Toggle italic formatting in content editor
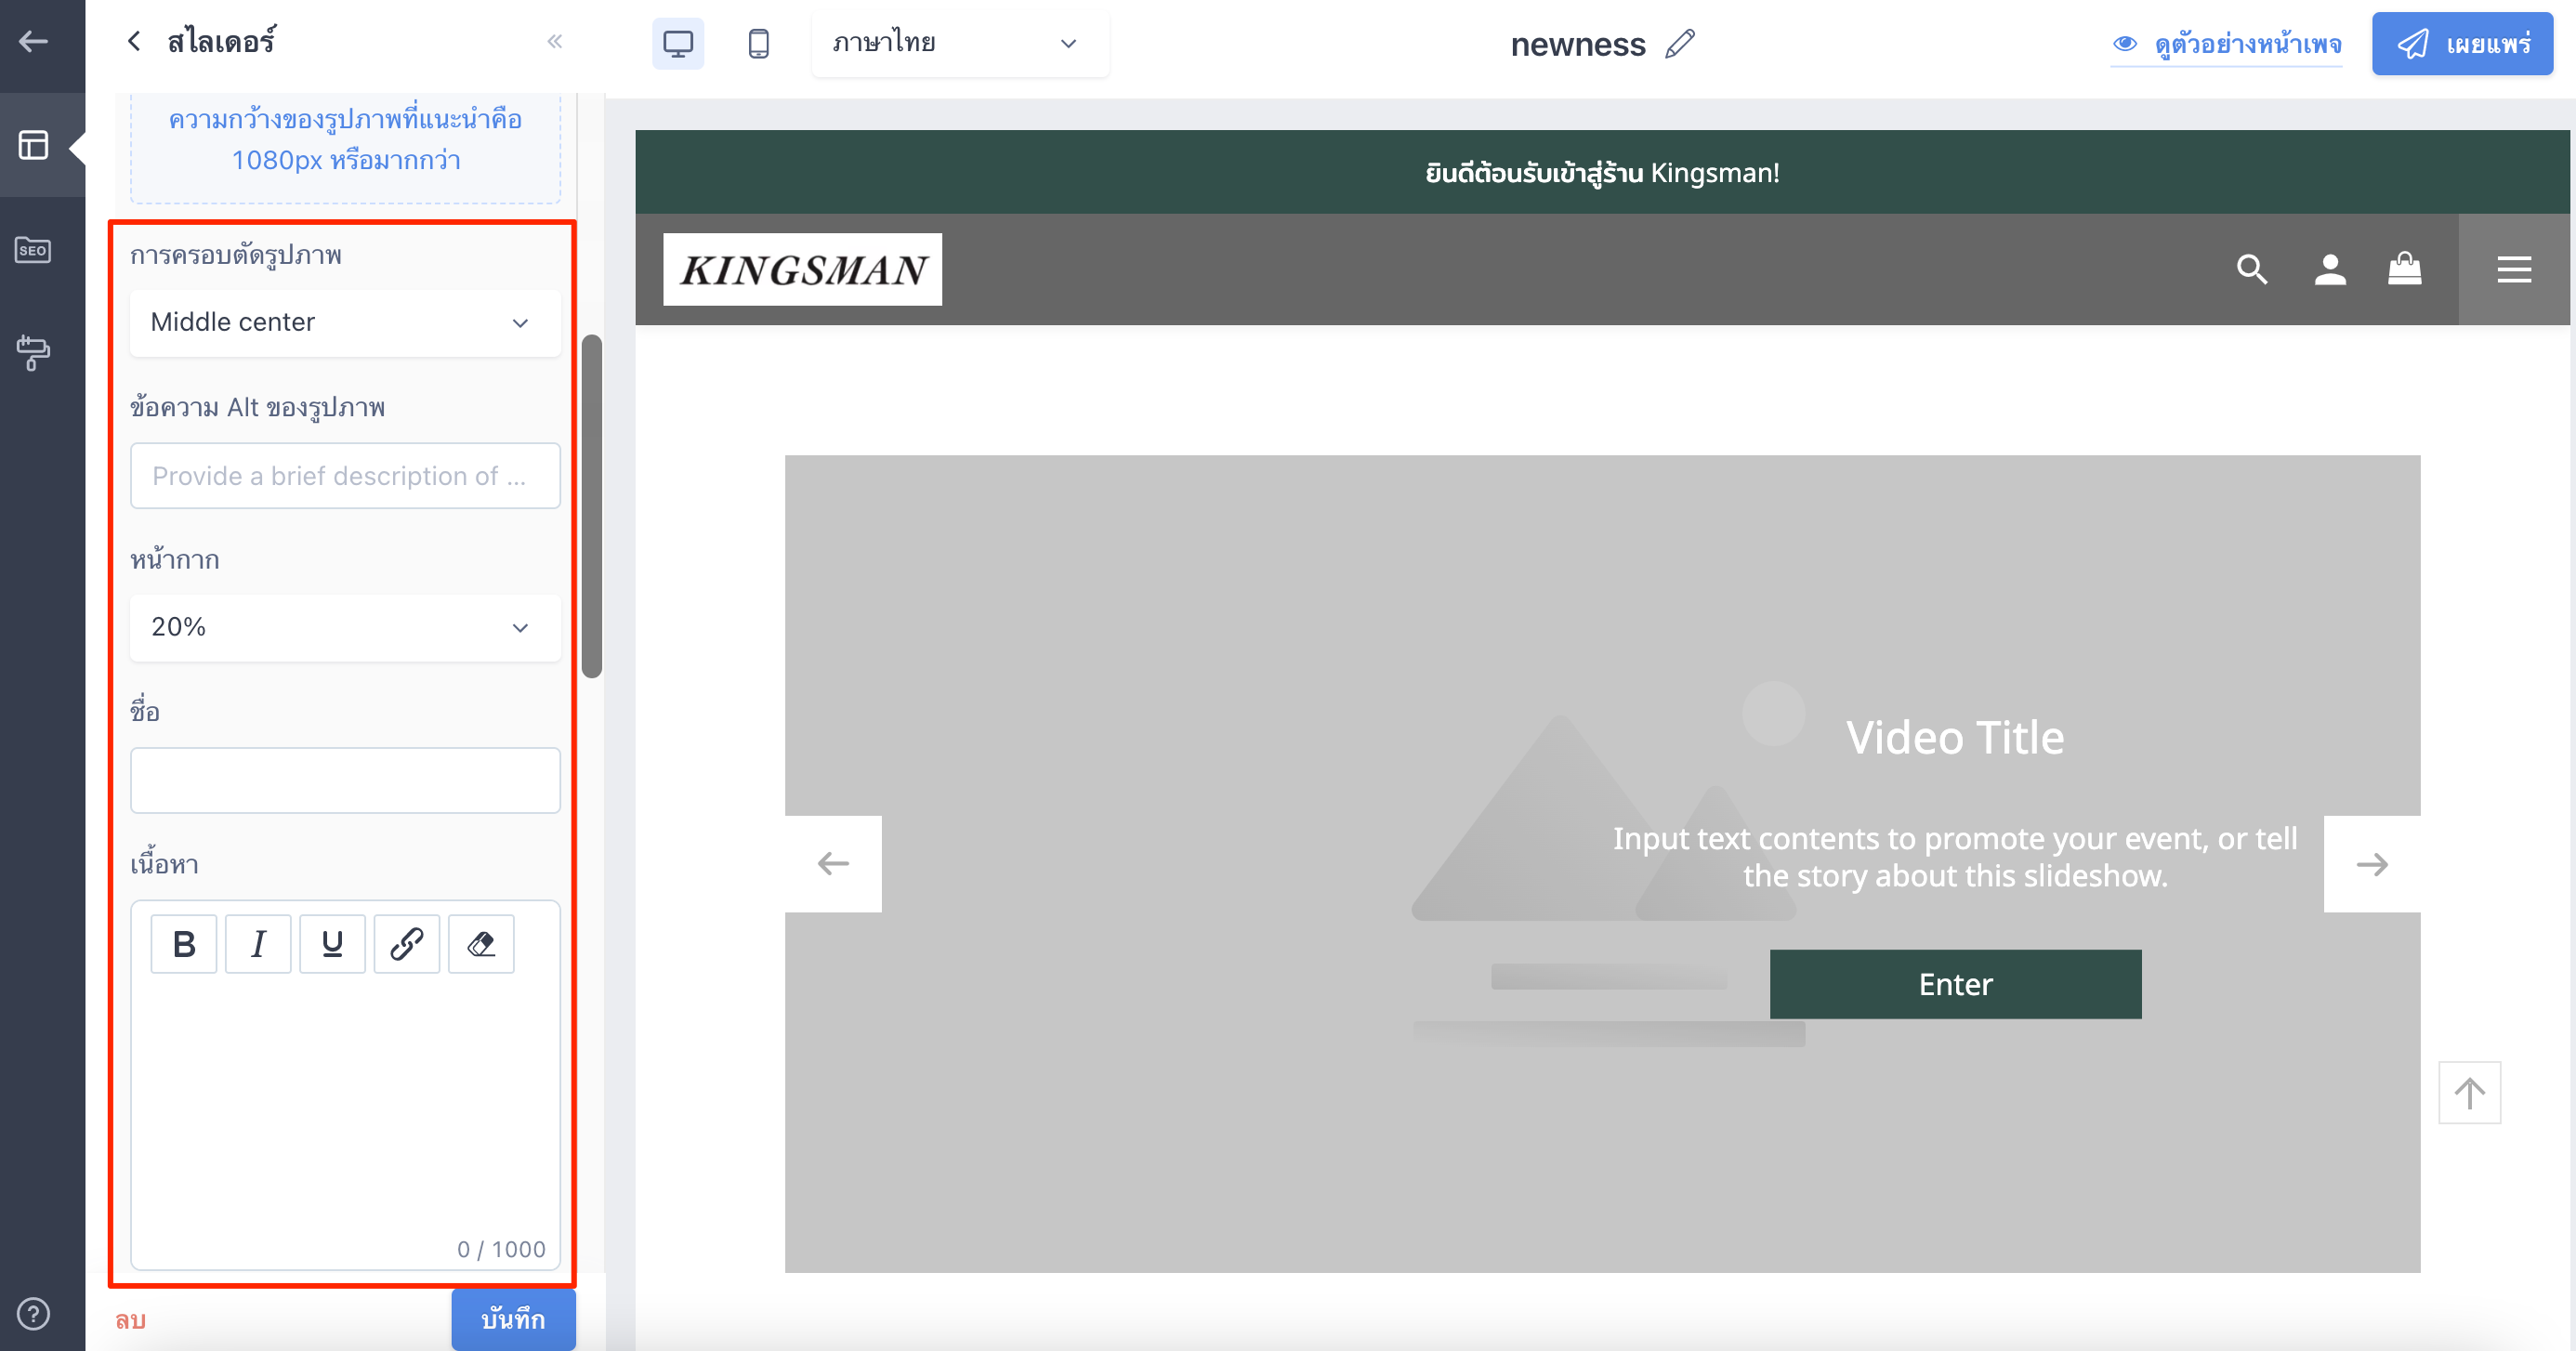 (258, 944)
